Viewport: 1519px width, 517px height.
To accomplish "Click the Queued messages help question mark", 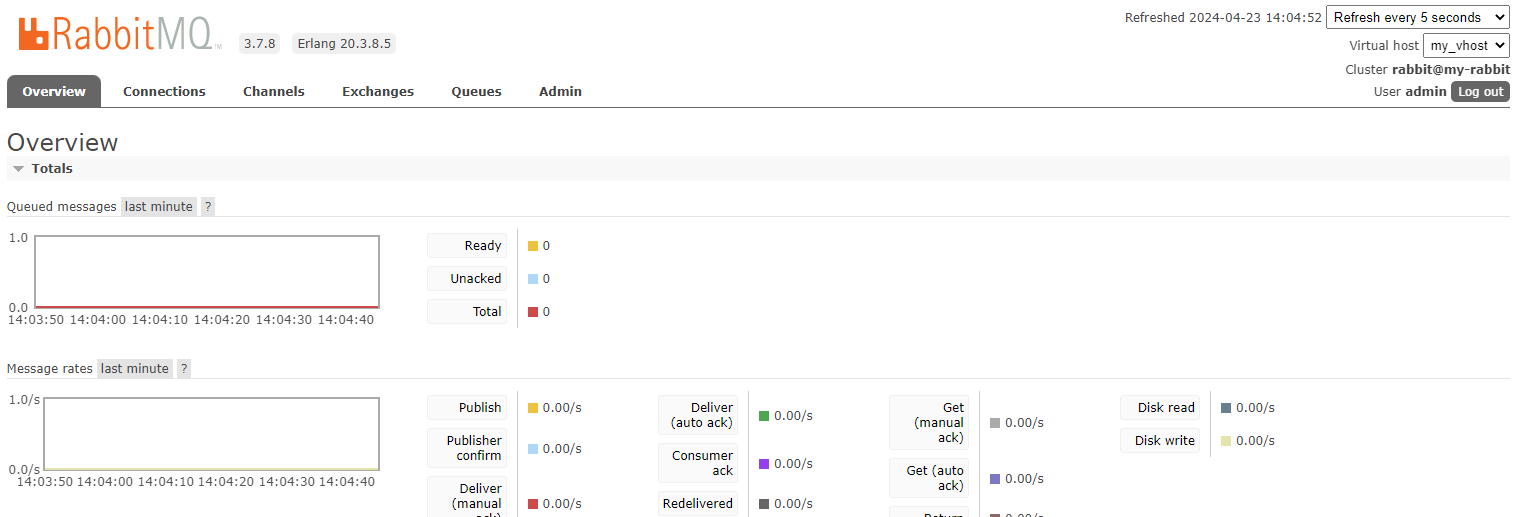I will [x=208, y=207].
